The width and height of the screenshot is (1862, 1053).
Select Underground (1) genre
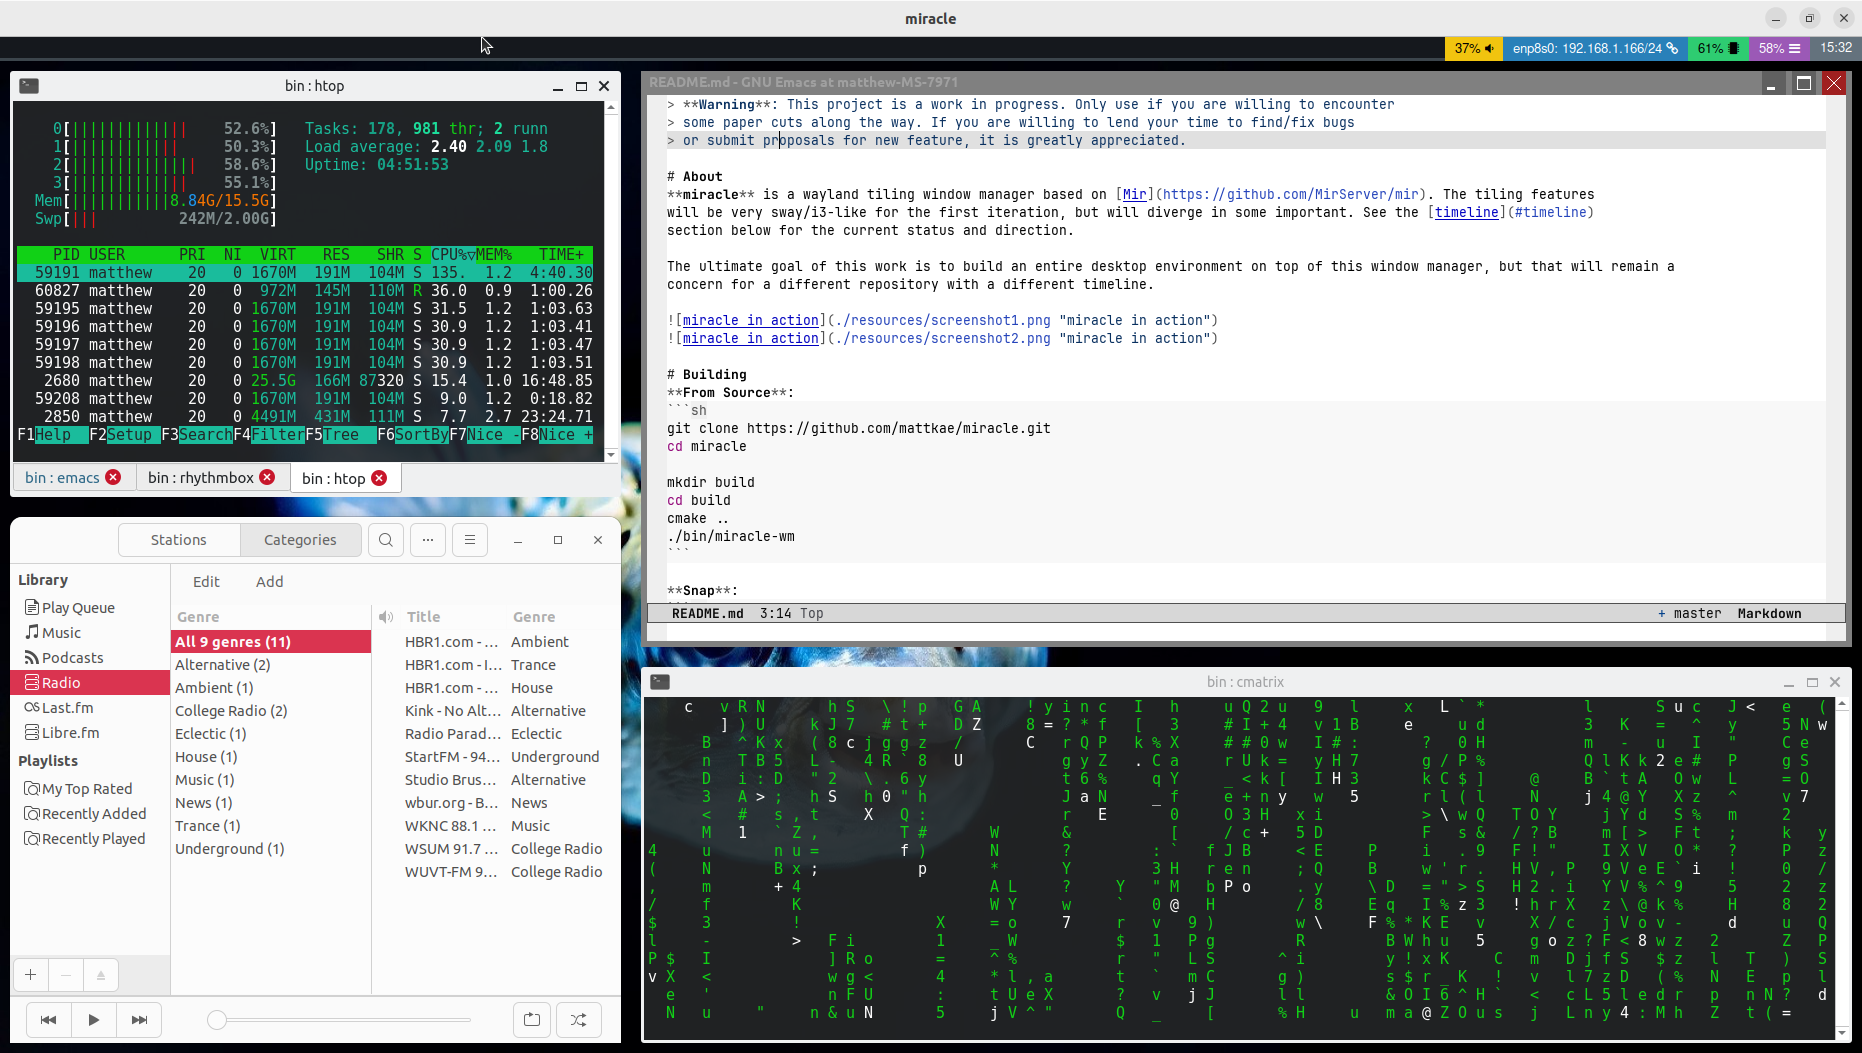coord(271,849)
